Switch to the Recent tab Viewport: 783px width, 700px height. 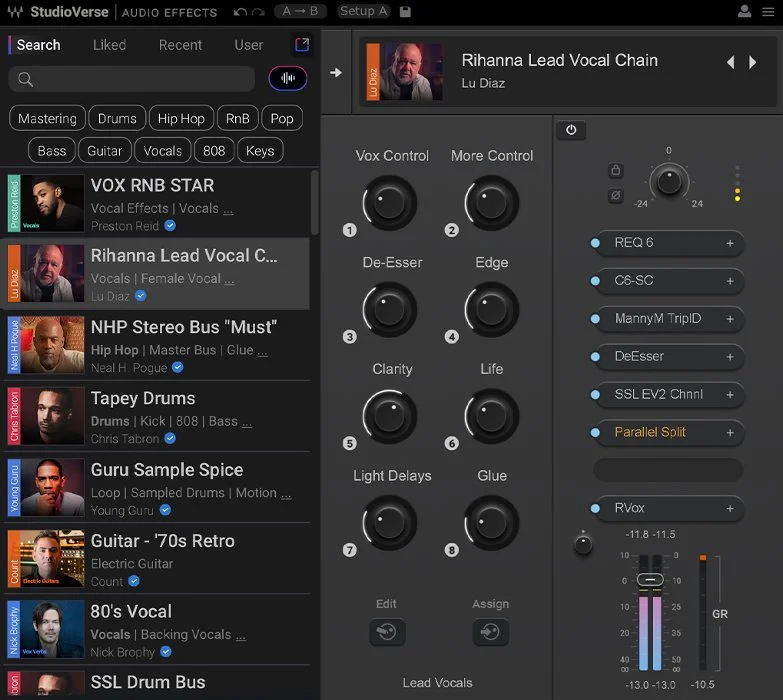180,45
